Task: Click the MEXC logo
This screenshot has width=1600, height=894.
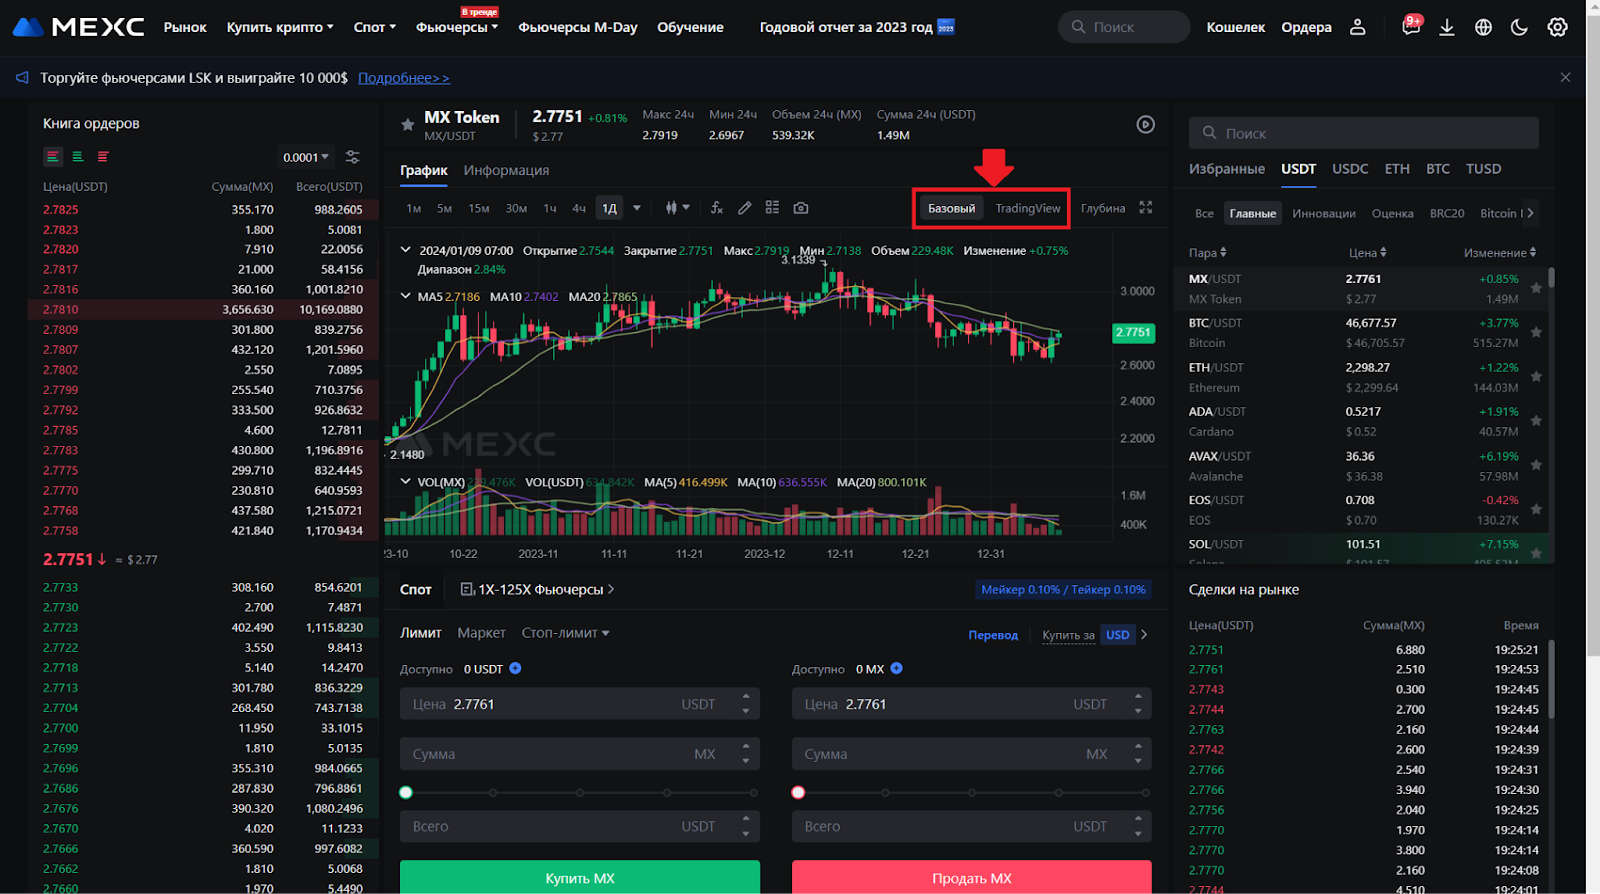Action: [78, 27]
